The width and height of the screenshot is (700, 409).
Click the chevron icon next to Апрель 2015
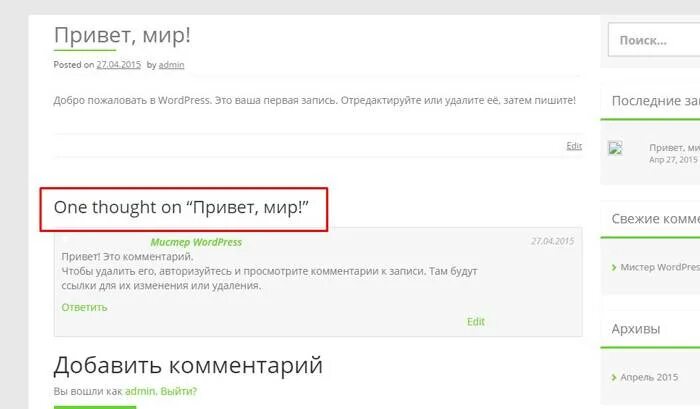pos(614,378)
